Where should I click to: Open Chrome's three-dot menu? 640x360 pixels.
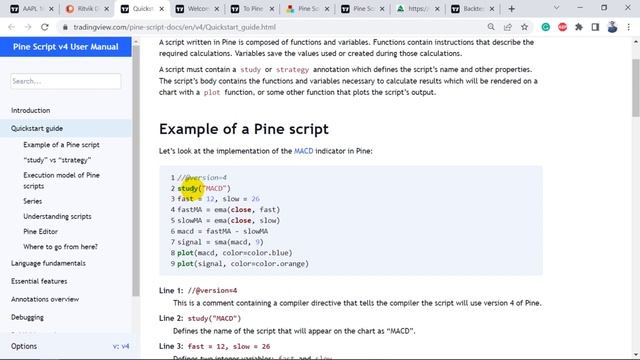pos(629,27)
